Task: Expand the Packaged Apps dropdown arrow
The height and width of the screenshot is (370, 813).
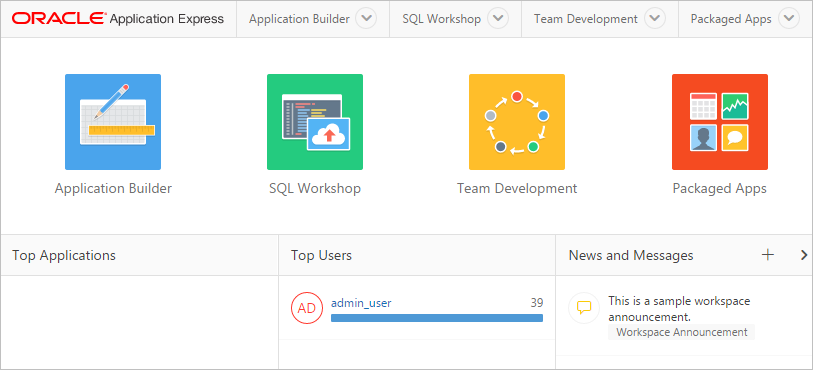Action: point(789,19)
